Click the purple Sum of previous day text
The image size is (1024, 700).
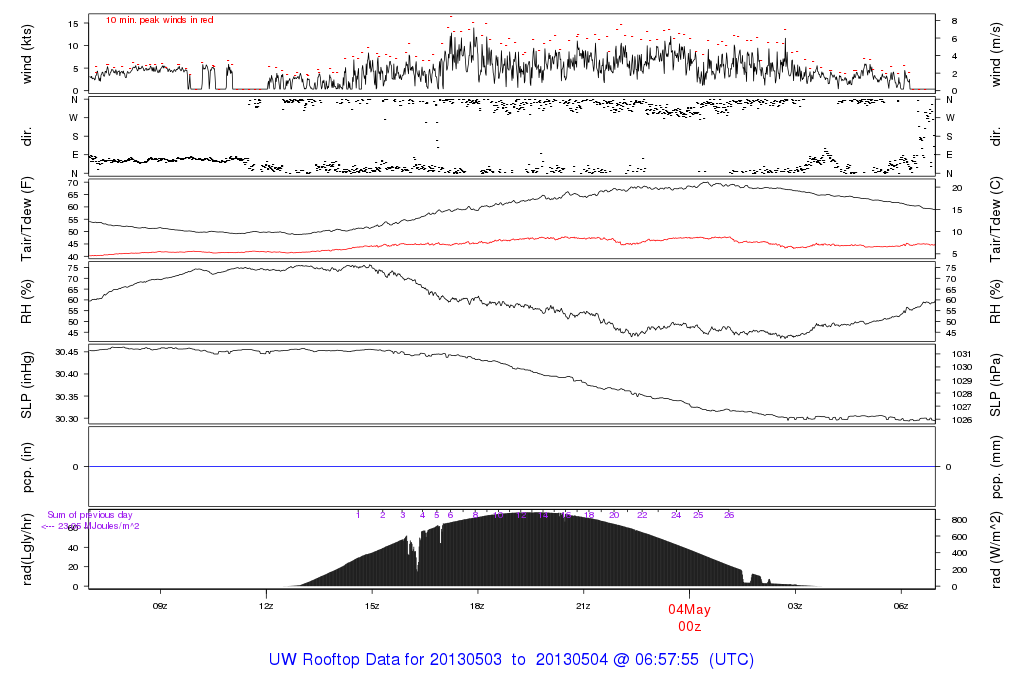pyautogui.click(x=90, y=514)
